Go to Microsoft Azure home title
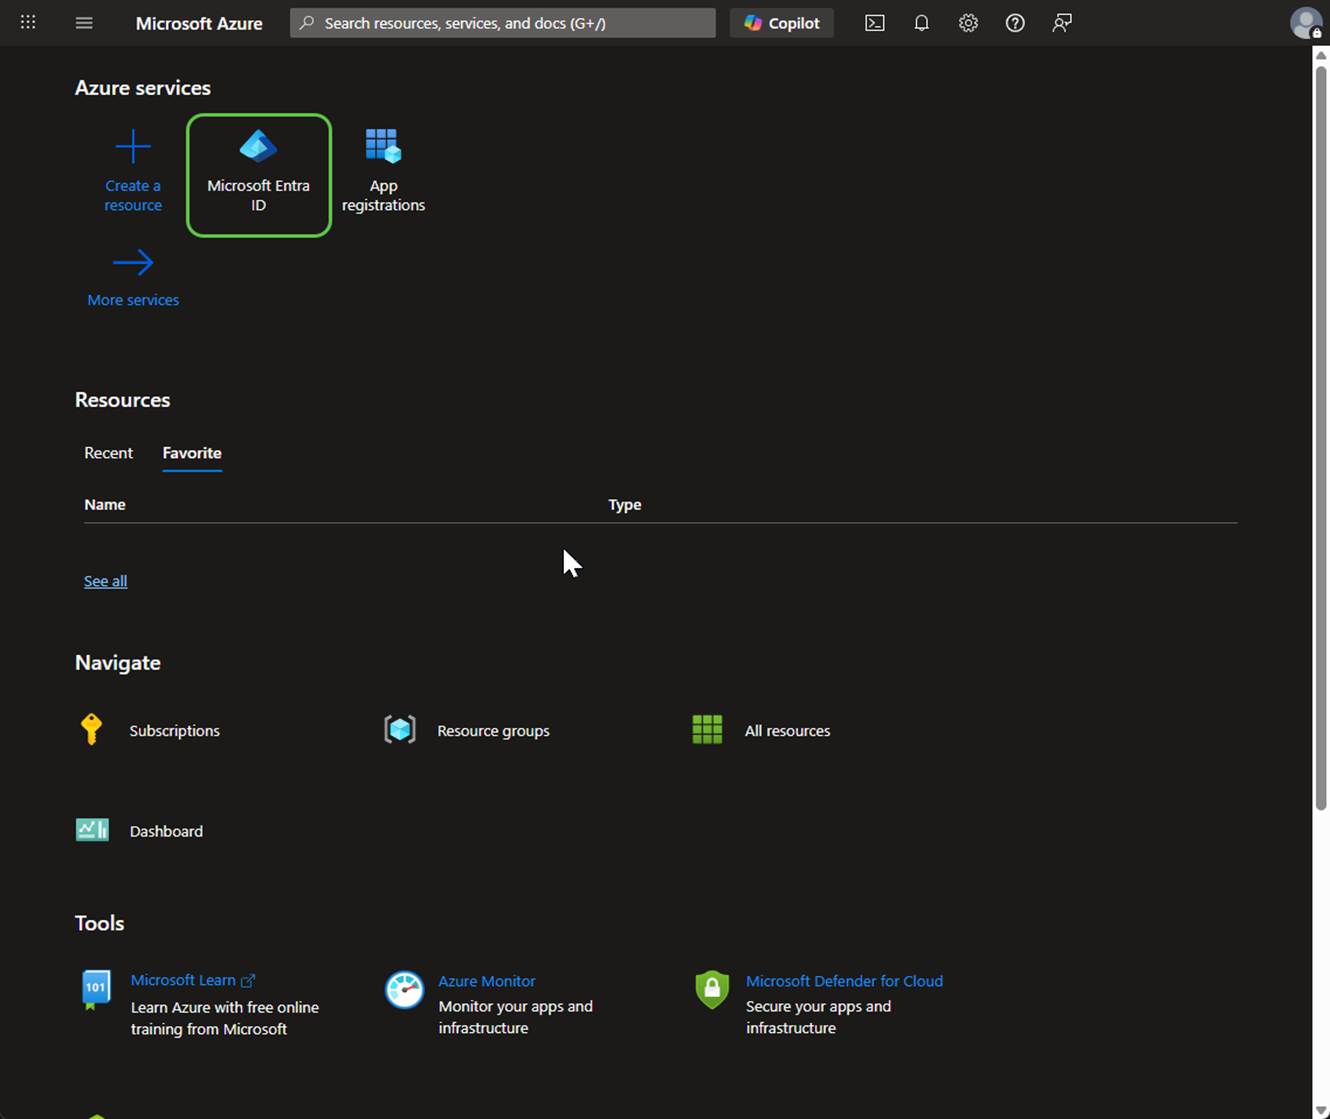1330x1119 pixels. point(199,23)
